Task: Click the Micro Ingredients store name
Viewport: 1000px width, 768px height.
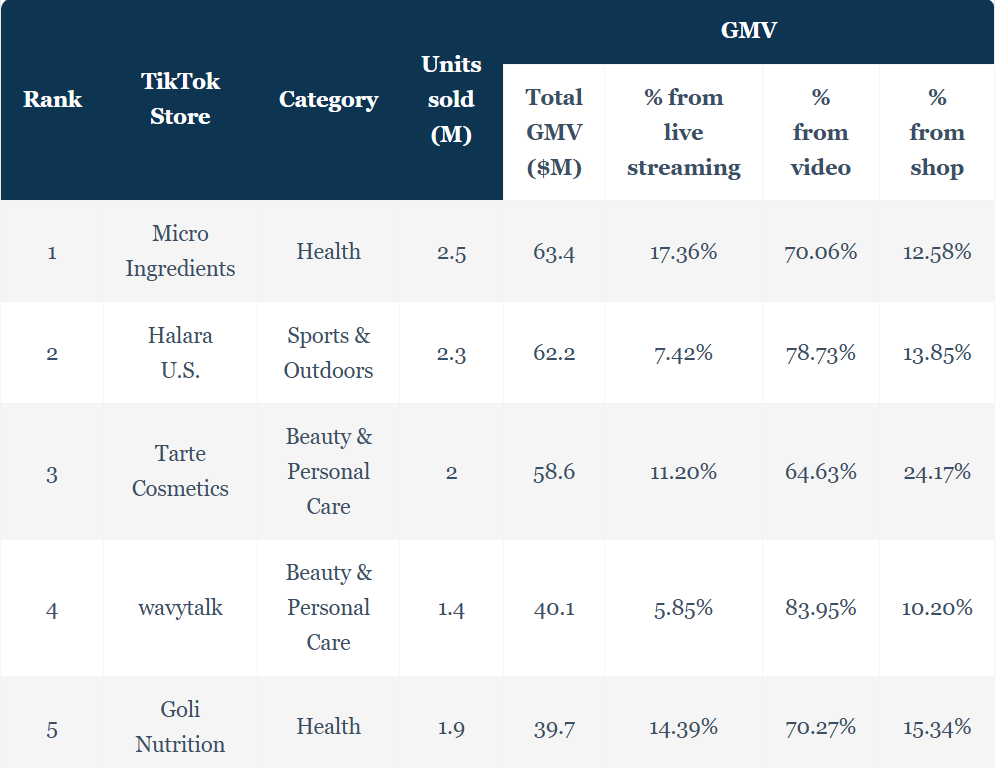Action: 180,251
